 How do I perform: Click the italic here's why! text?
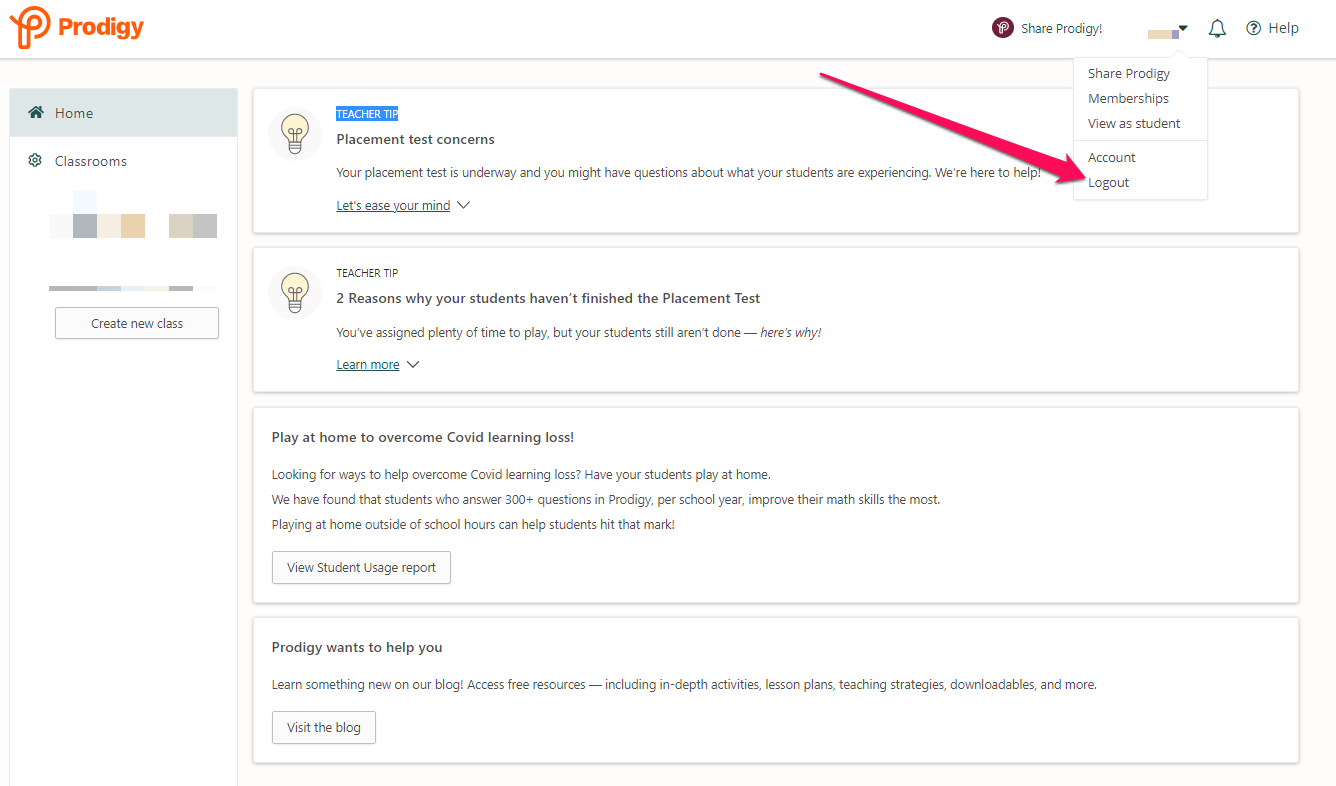tap(791, 332)
